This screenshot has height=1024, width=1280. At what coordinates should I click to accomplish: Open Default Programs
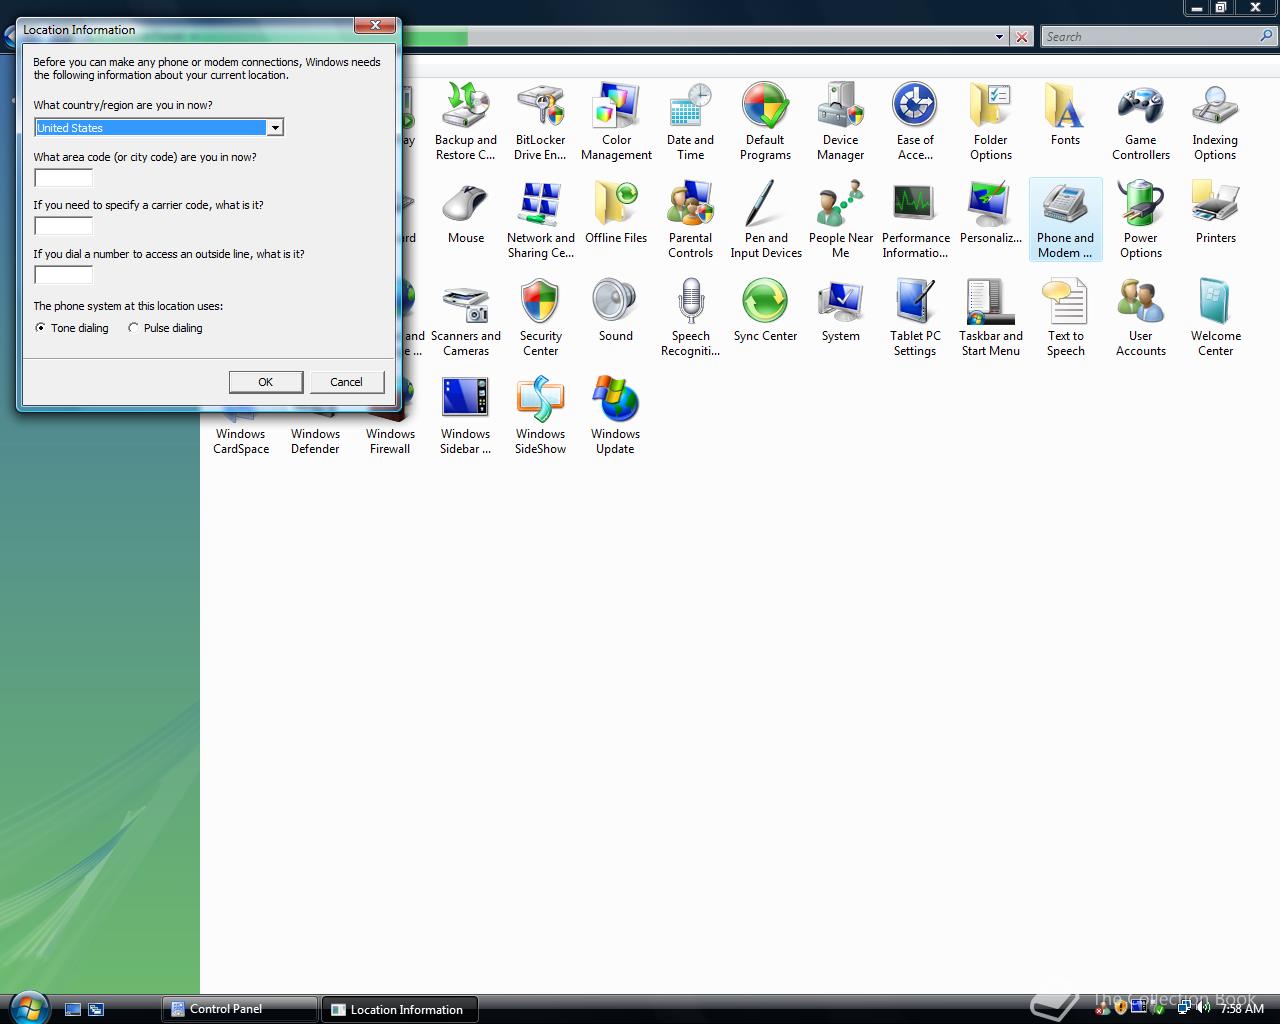click(x=765, y=122)
